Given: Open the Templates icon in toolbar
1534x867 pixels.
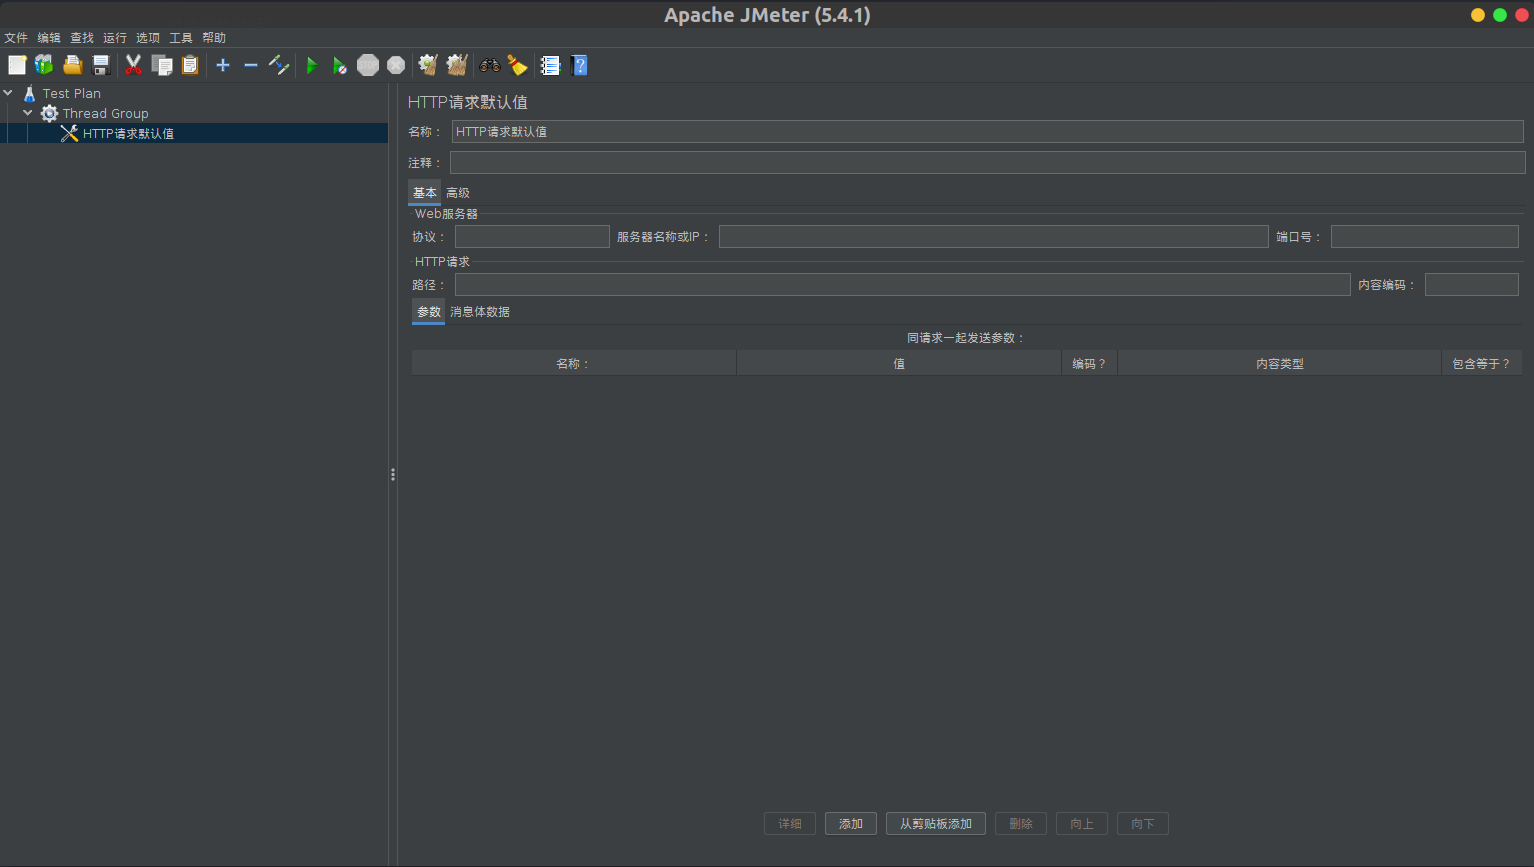Looking at the screenshot, I should click(44, 65).
